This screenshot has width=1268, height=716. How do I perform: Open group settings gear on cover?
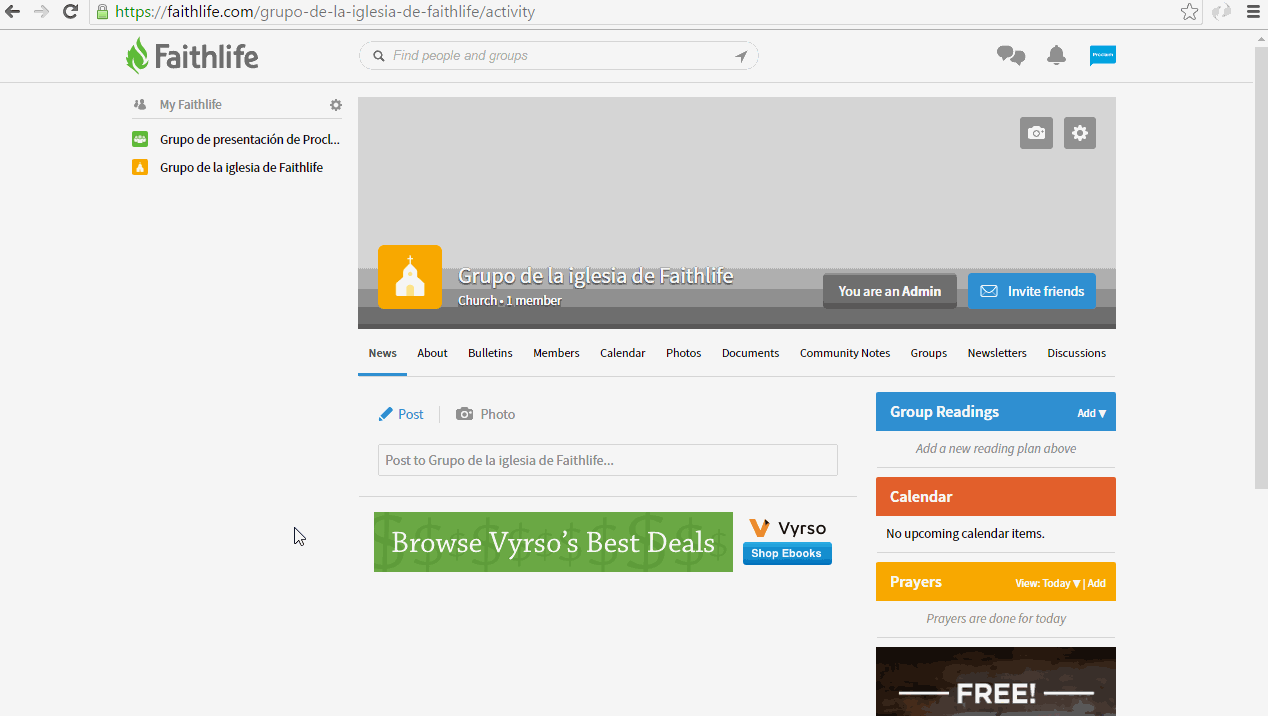pyautogui.click(x=1080, y=133)
